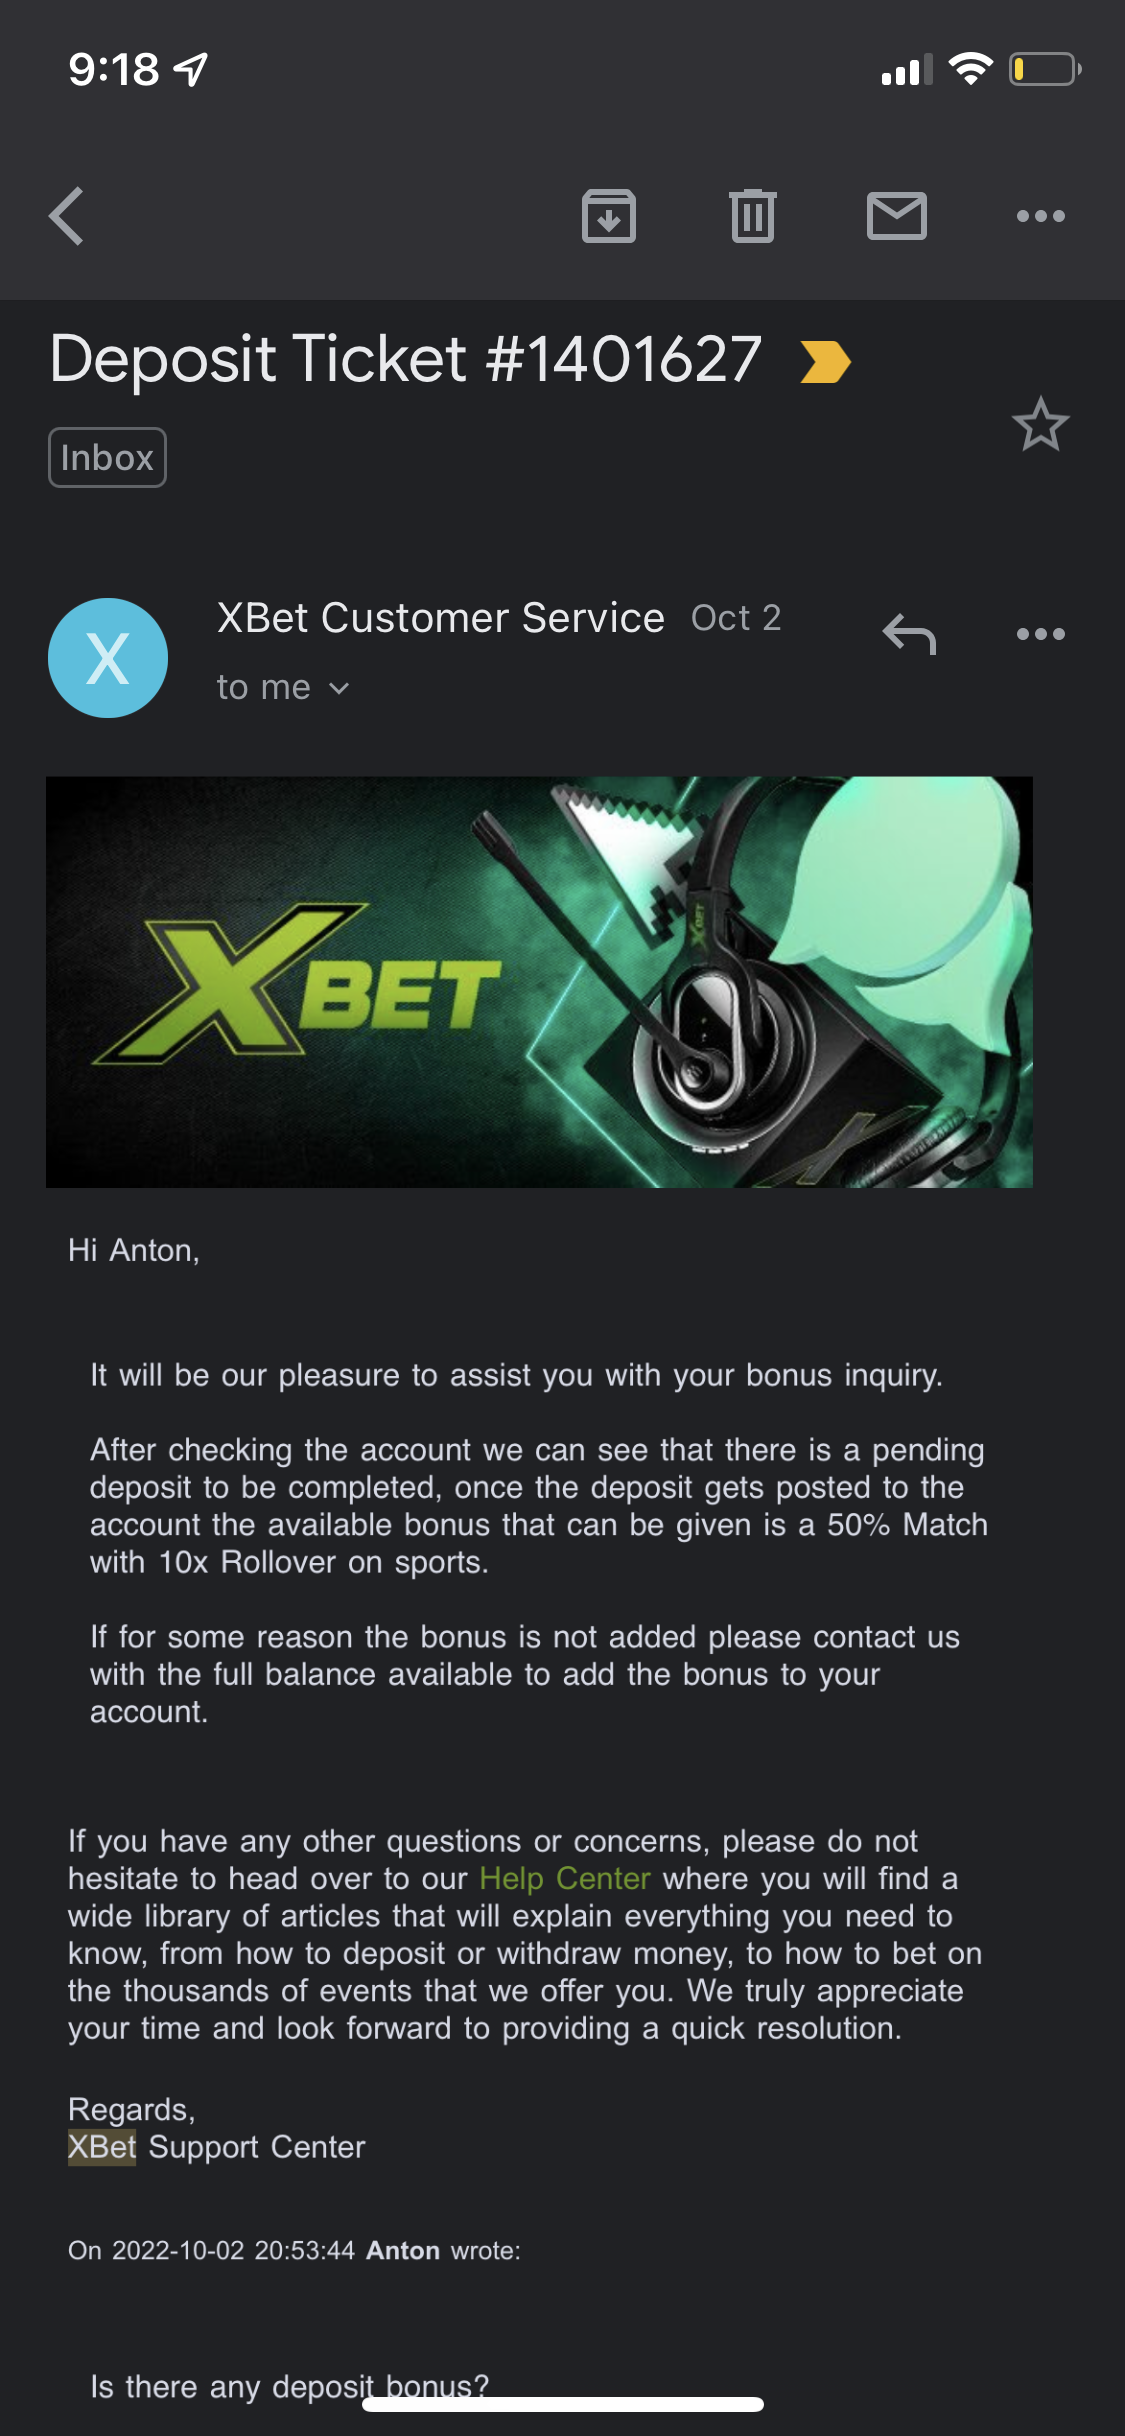Screen dimensions: 1125x2436
Task: Tap the XBet Customer Service sender name
Action: tap(441, 618)
